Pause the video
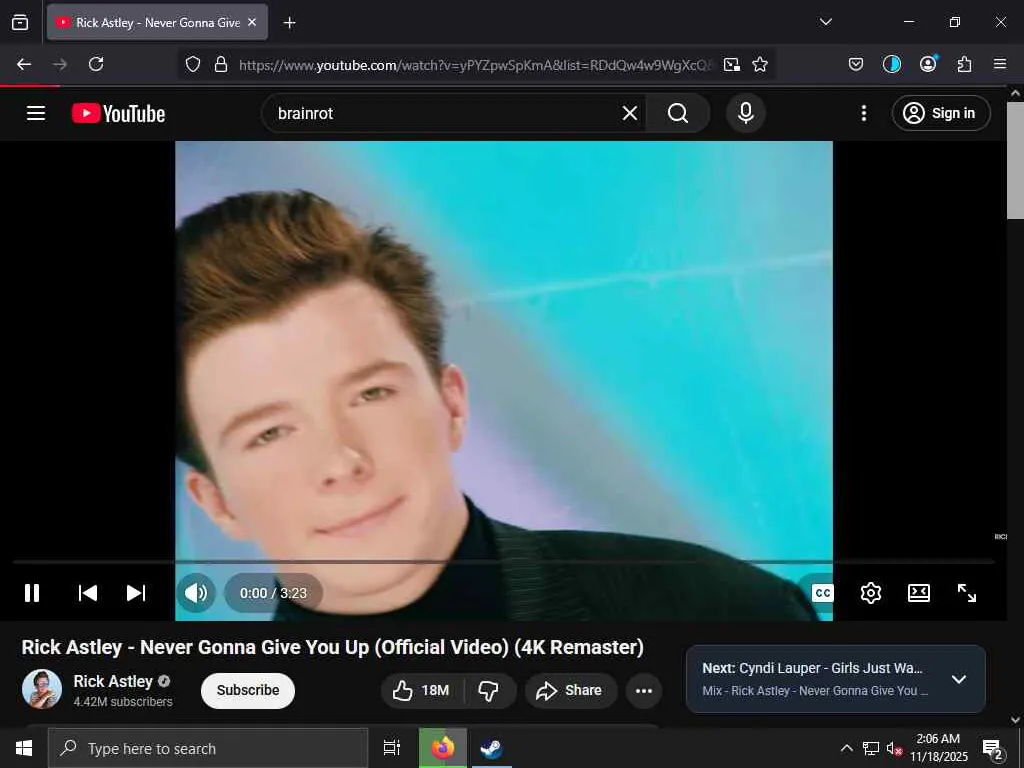Screen dimensions: 1024x768 (32, 593)
